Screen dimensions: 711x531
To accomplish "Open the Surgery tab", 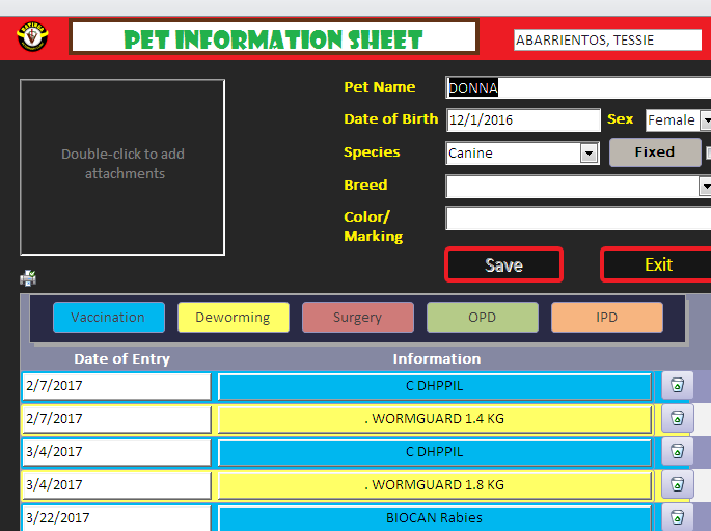I will [x=357, y=317].
